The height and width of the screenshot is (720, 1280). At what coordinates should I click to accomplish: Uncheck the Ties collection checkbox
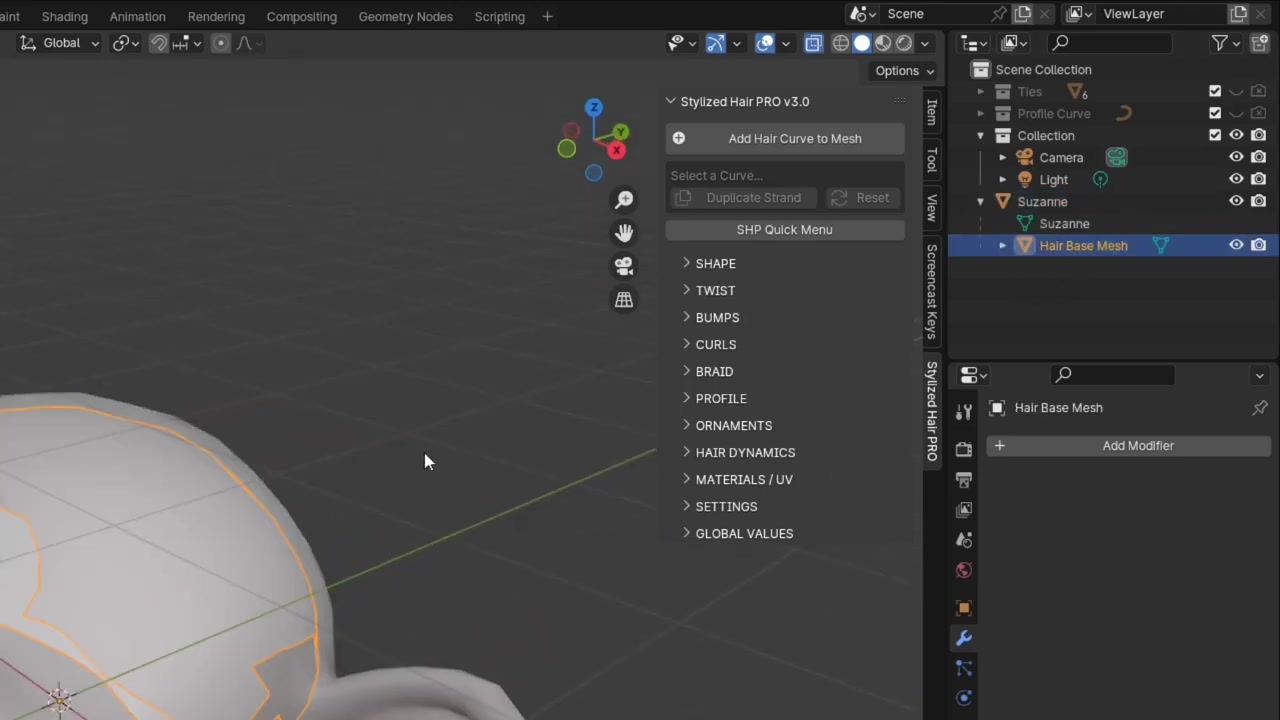(x=1215, y=91)
